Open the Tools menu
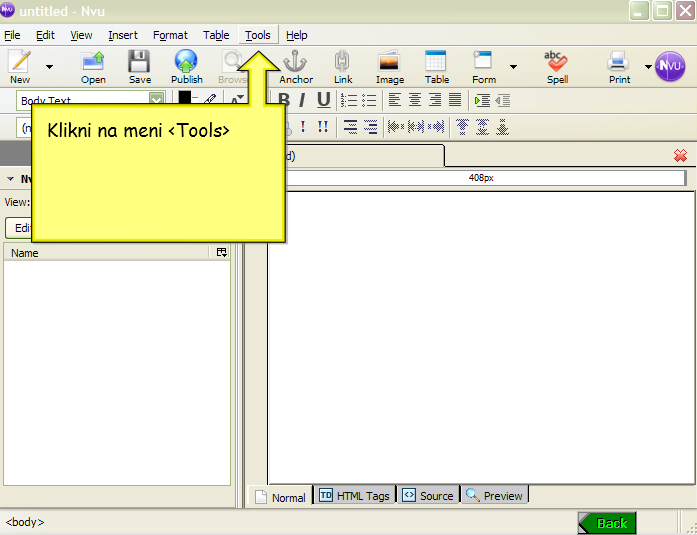Screen dimensions: 697x535 (x=257, y=35)
